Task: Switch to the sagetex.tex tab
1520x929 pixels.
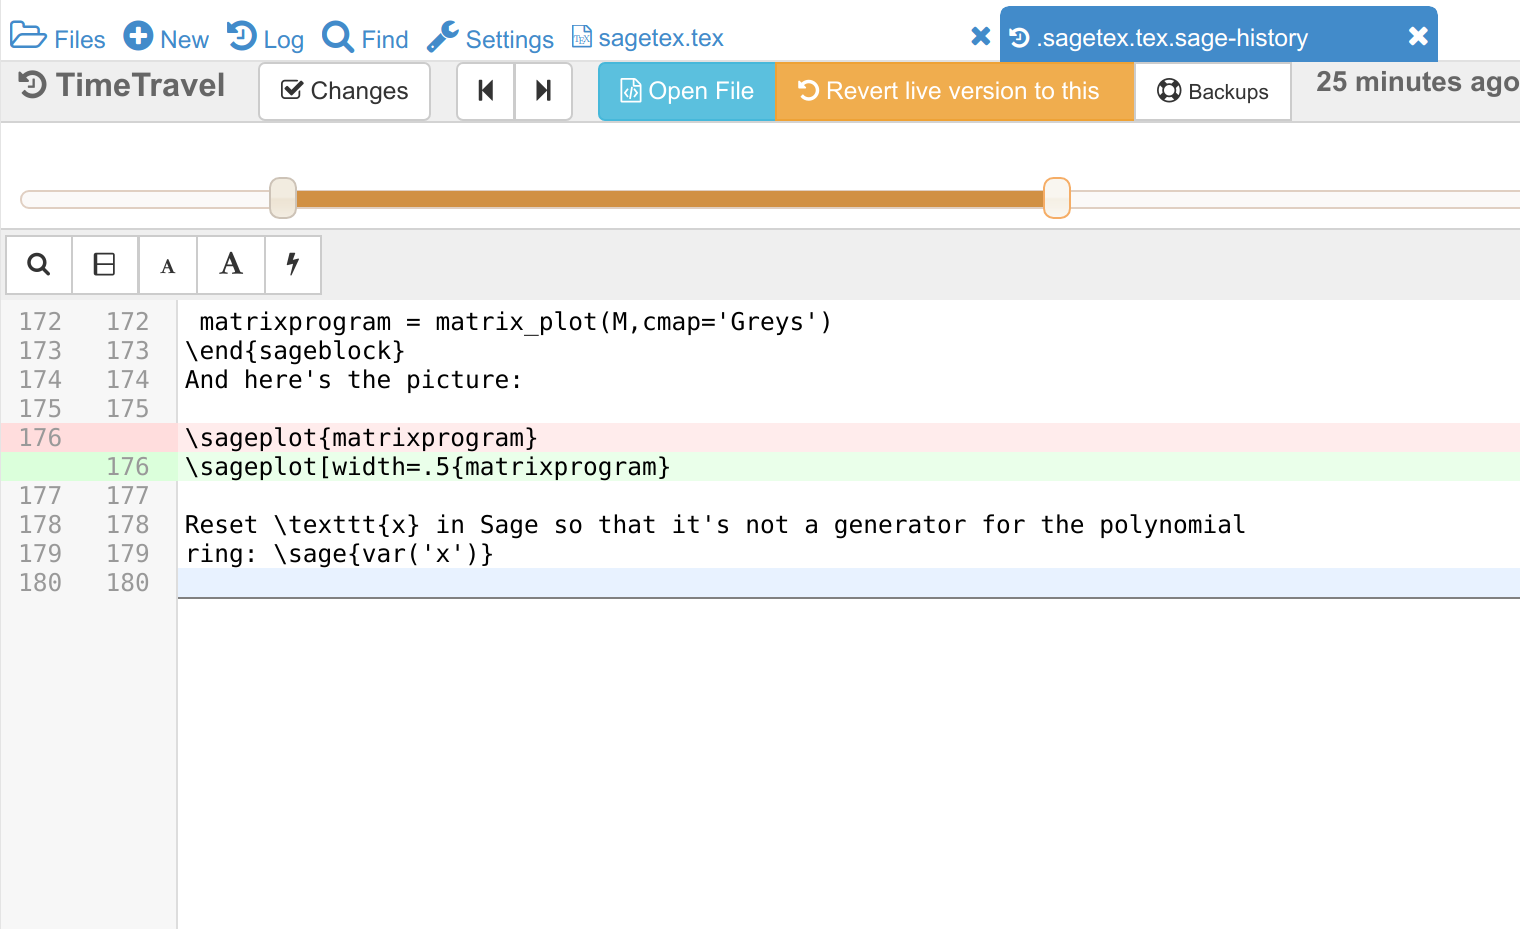Action: pyautogui.click(x=648, y=38)
